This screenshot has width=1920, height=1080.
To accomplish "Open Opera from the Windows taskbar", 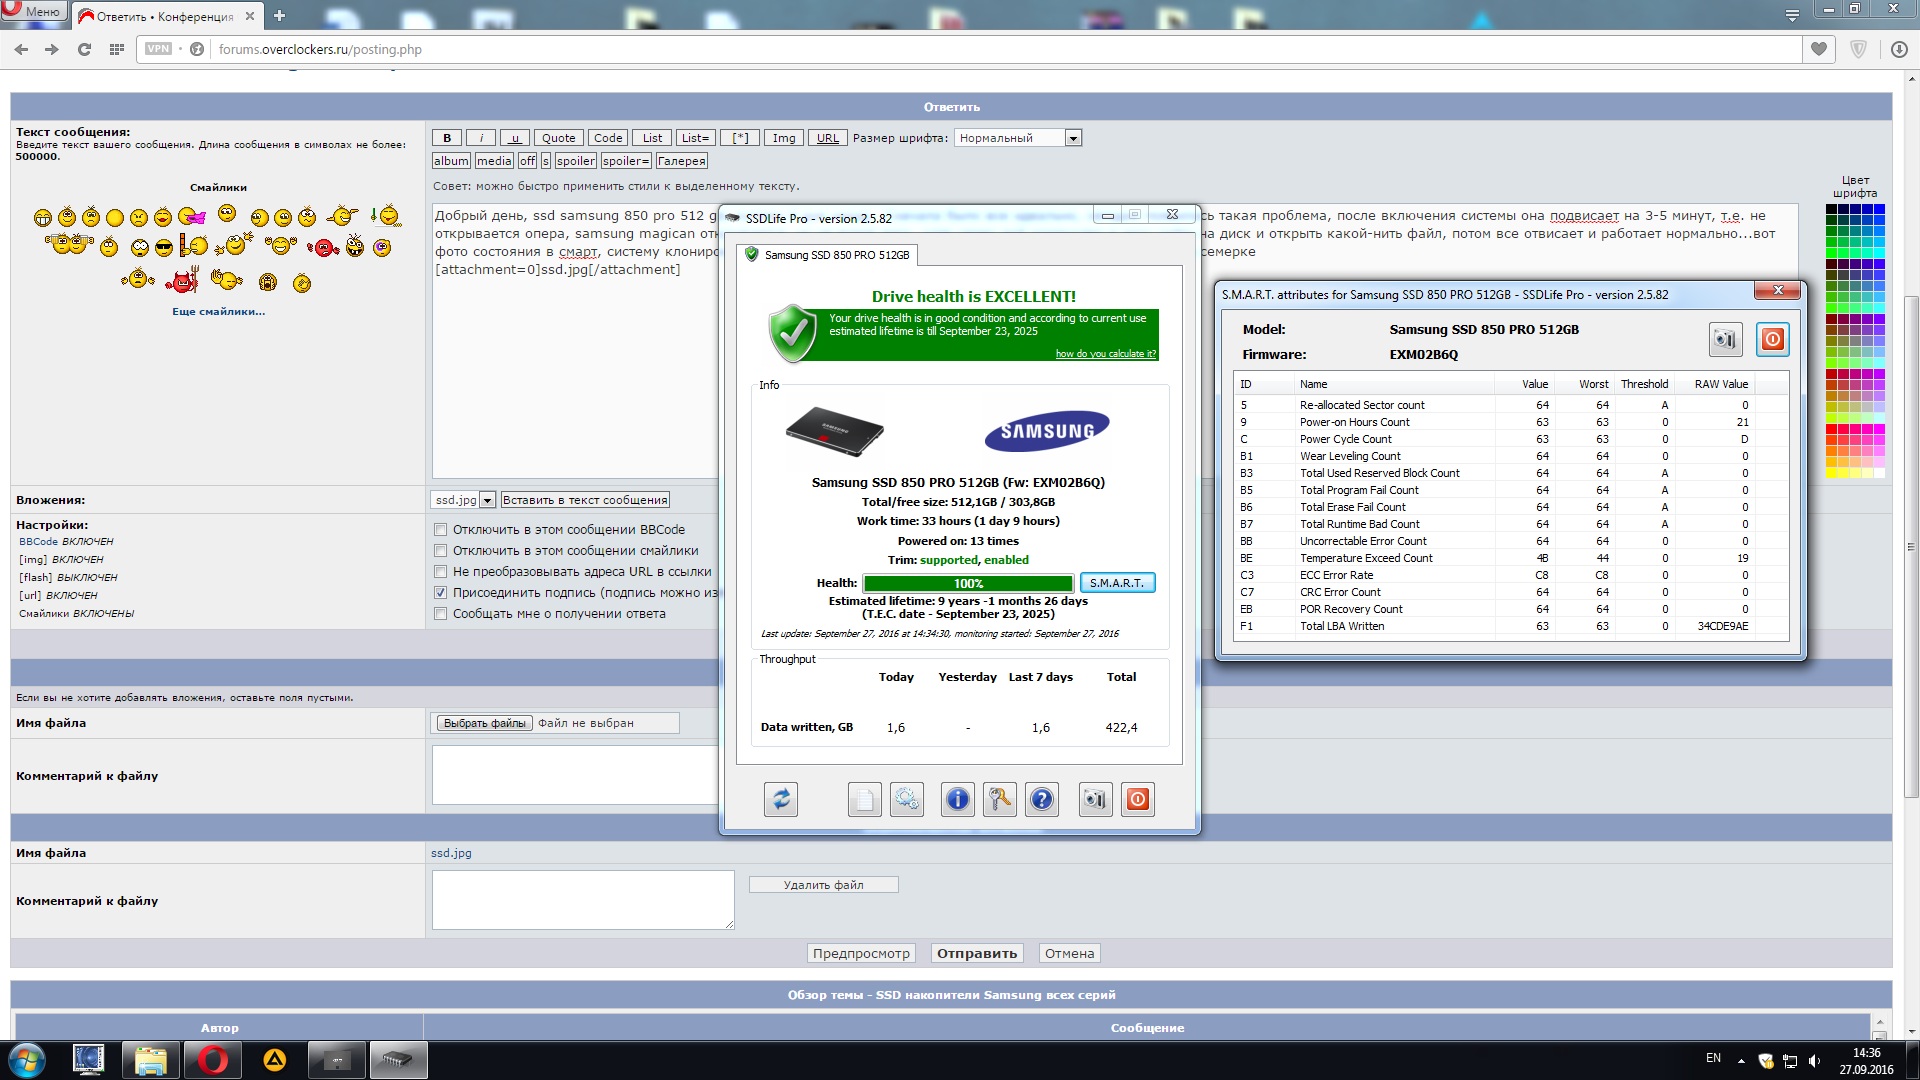I will coord(212,1060).
